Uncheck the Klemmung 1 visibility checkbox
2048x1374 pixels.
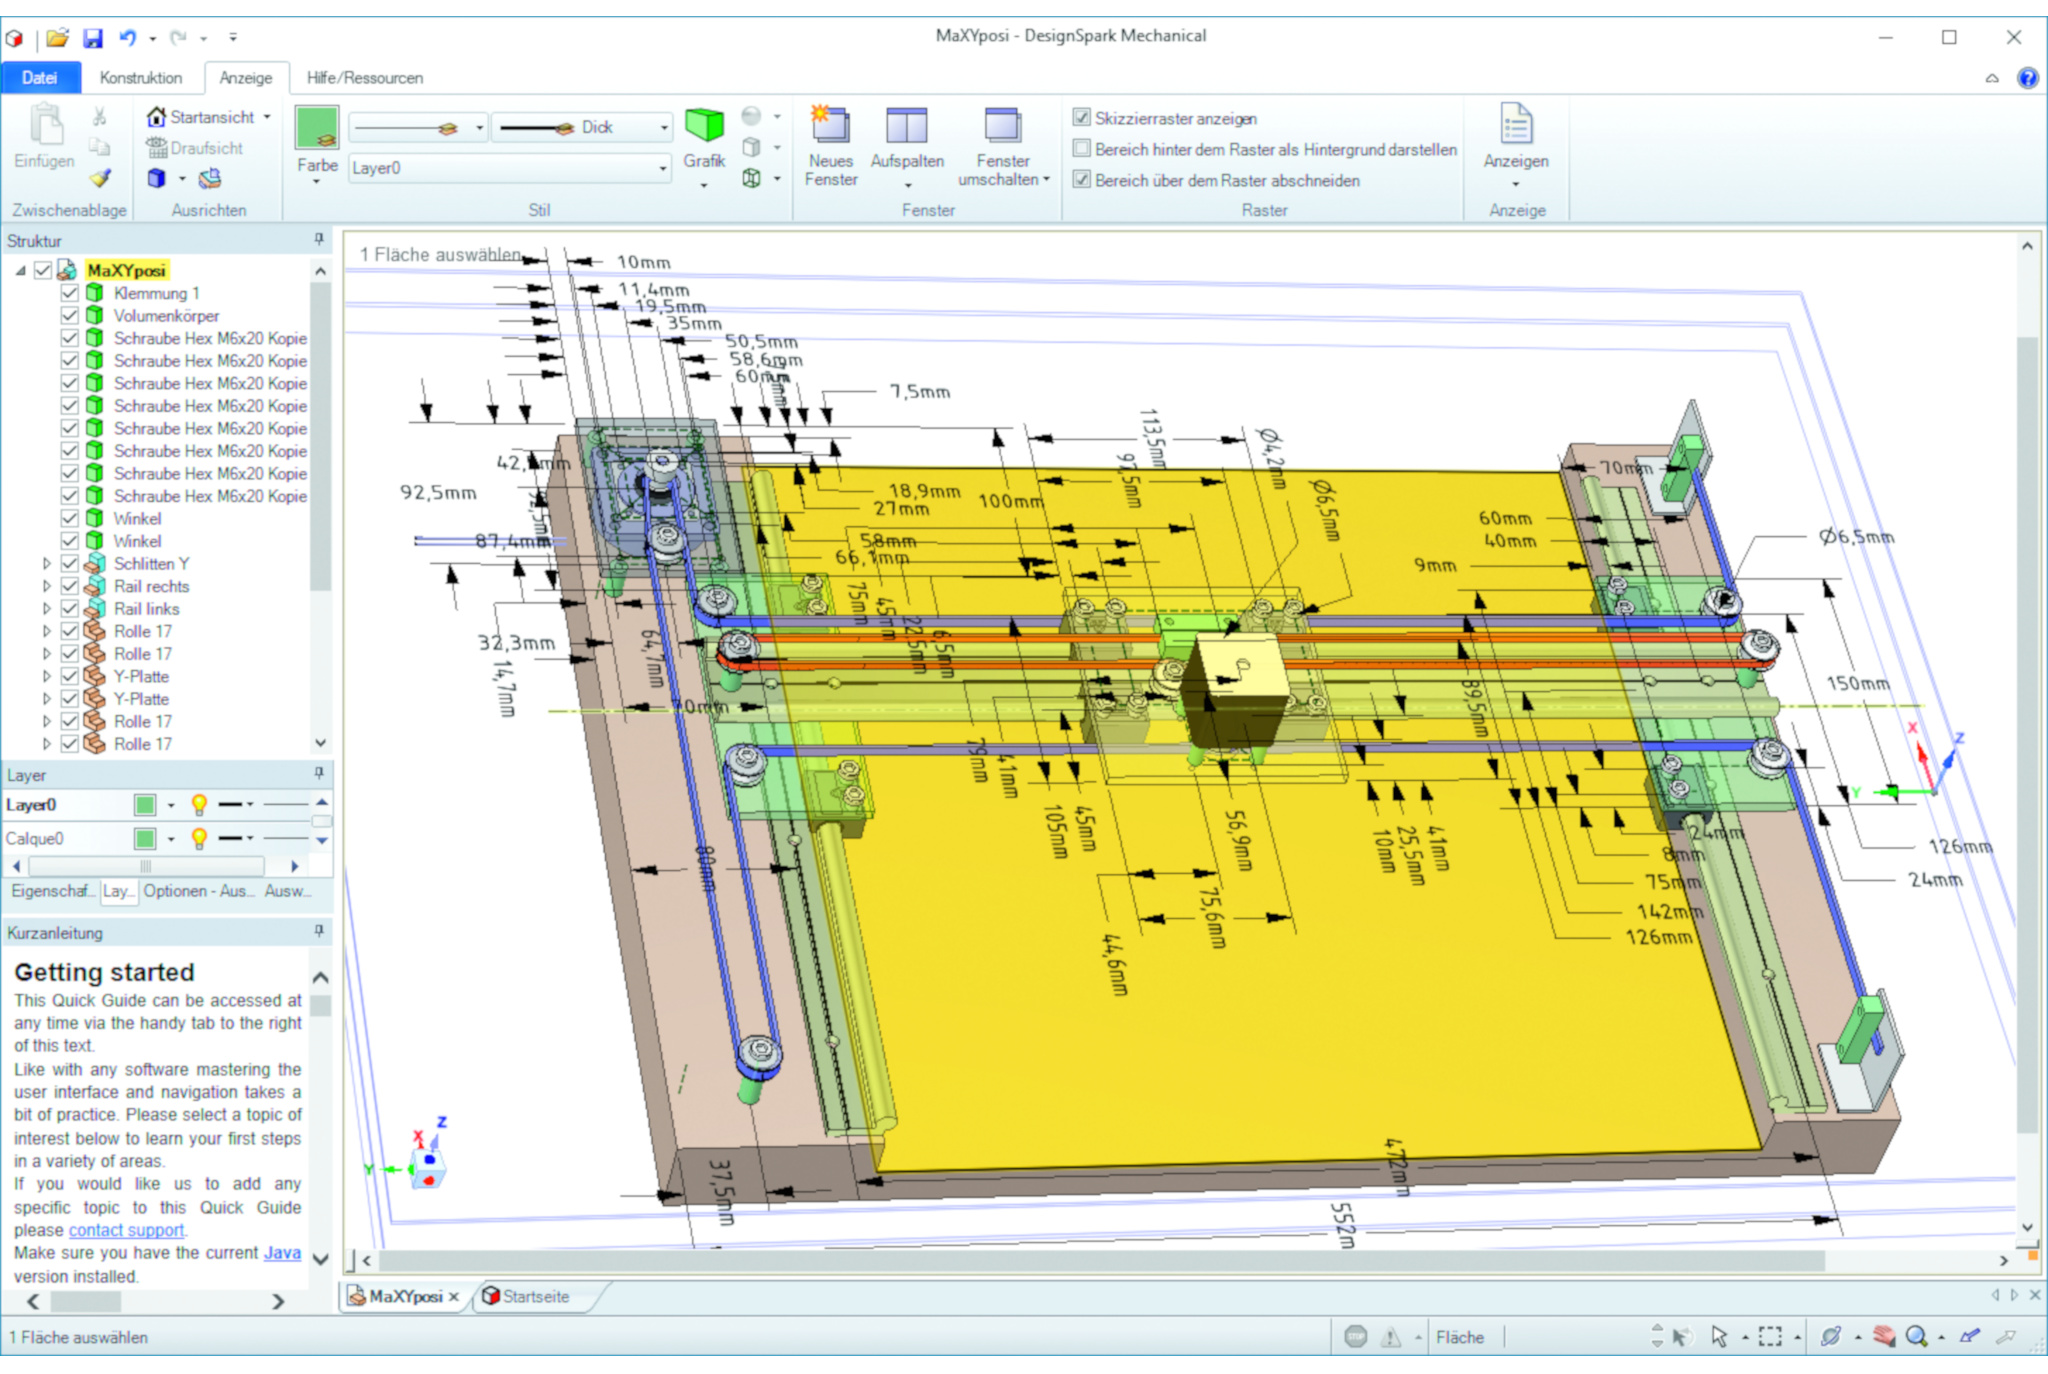70,293
